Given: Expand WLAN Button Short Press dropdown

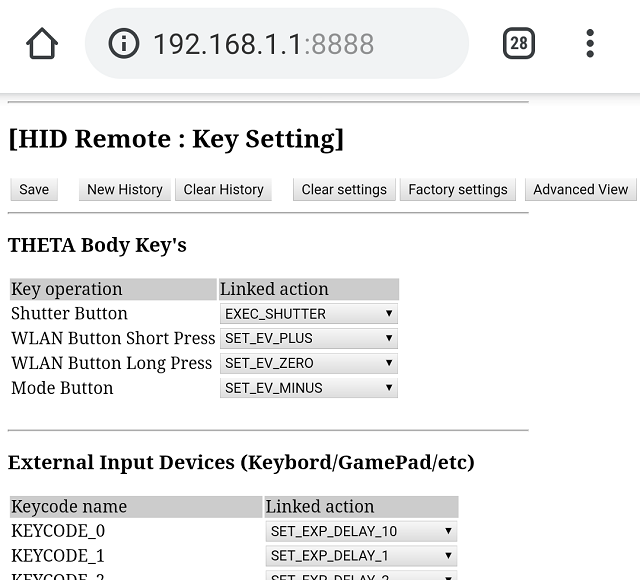Looking at the screenshot, I should pos(308,338).
